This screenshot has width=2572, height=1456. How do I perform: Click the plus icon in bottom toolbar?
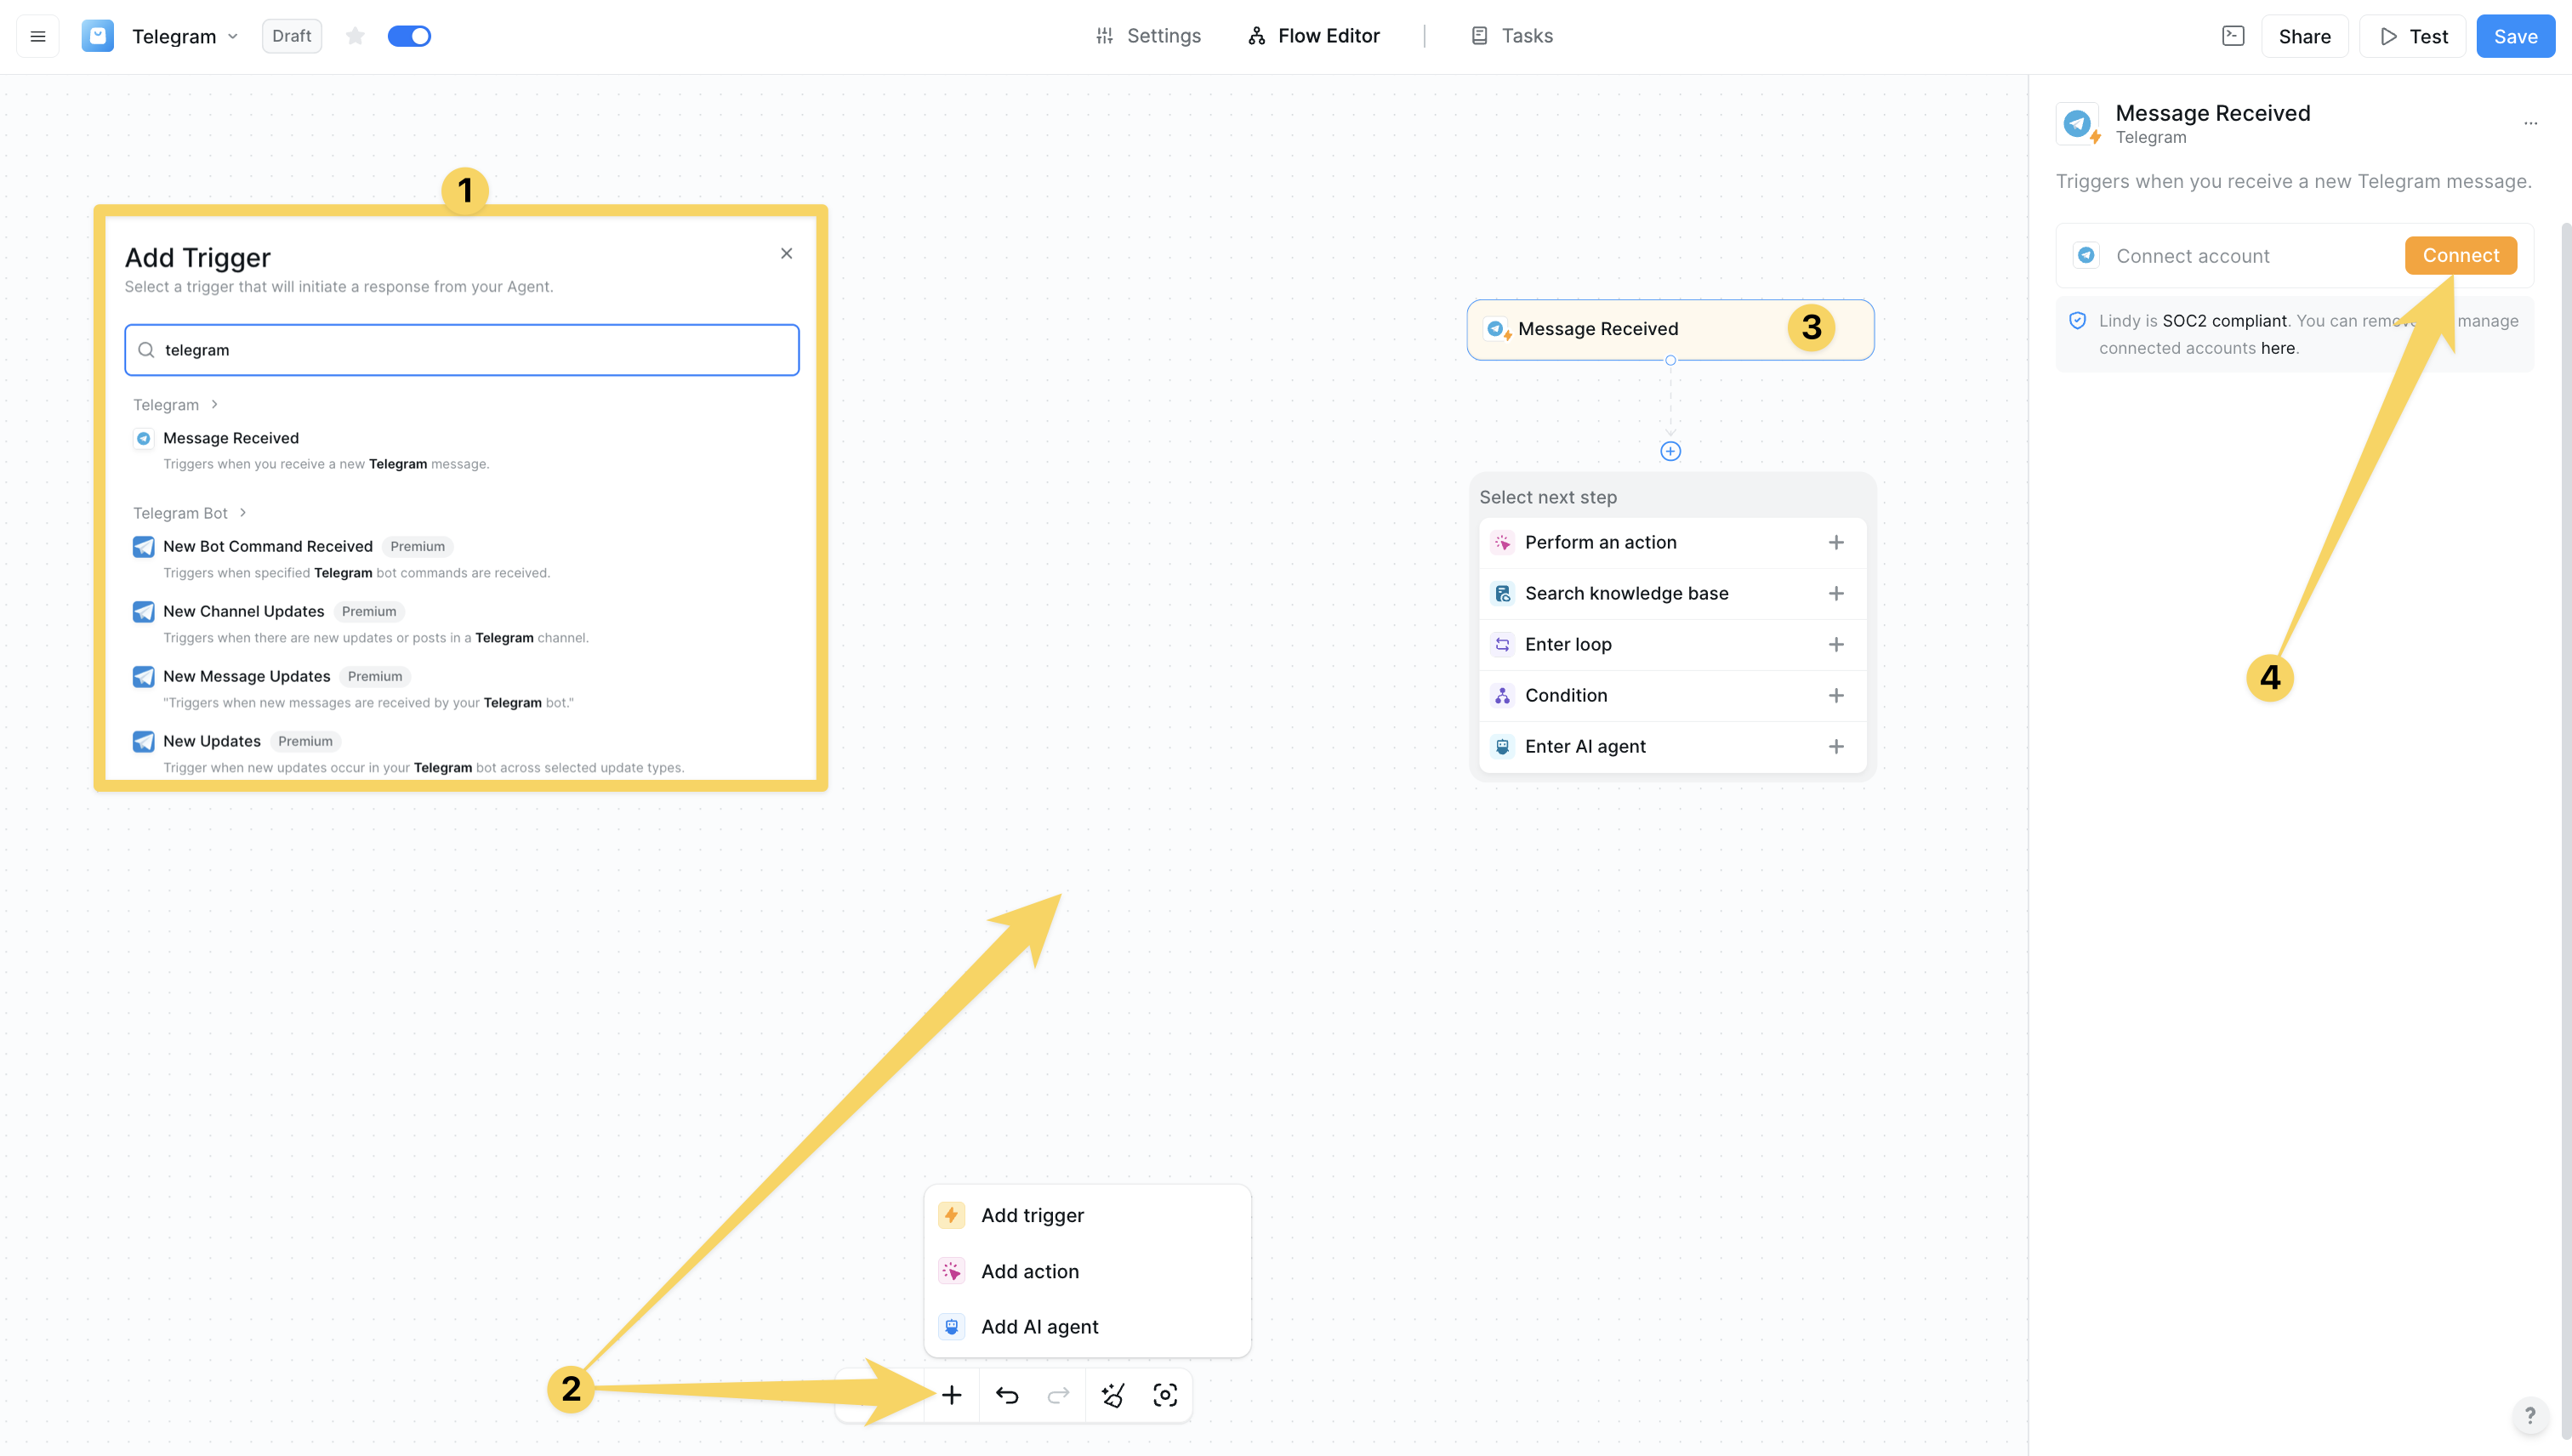click(951, 1395)
